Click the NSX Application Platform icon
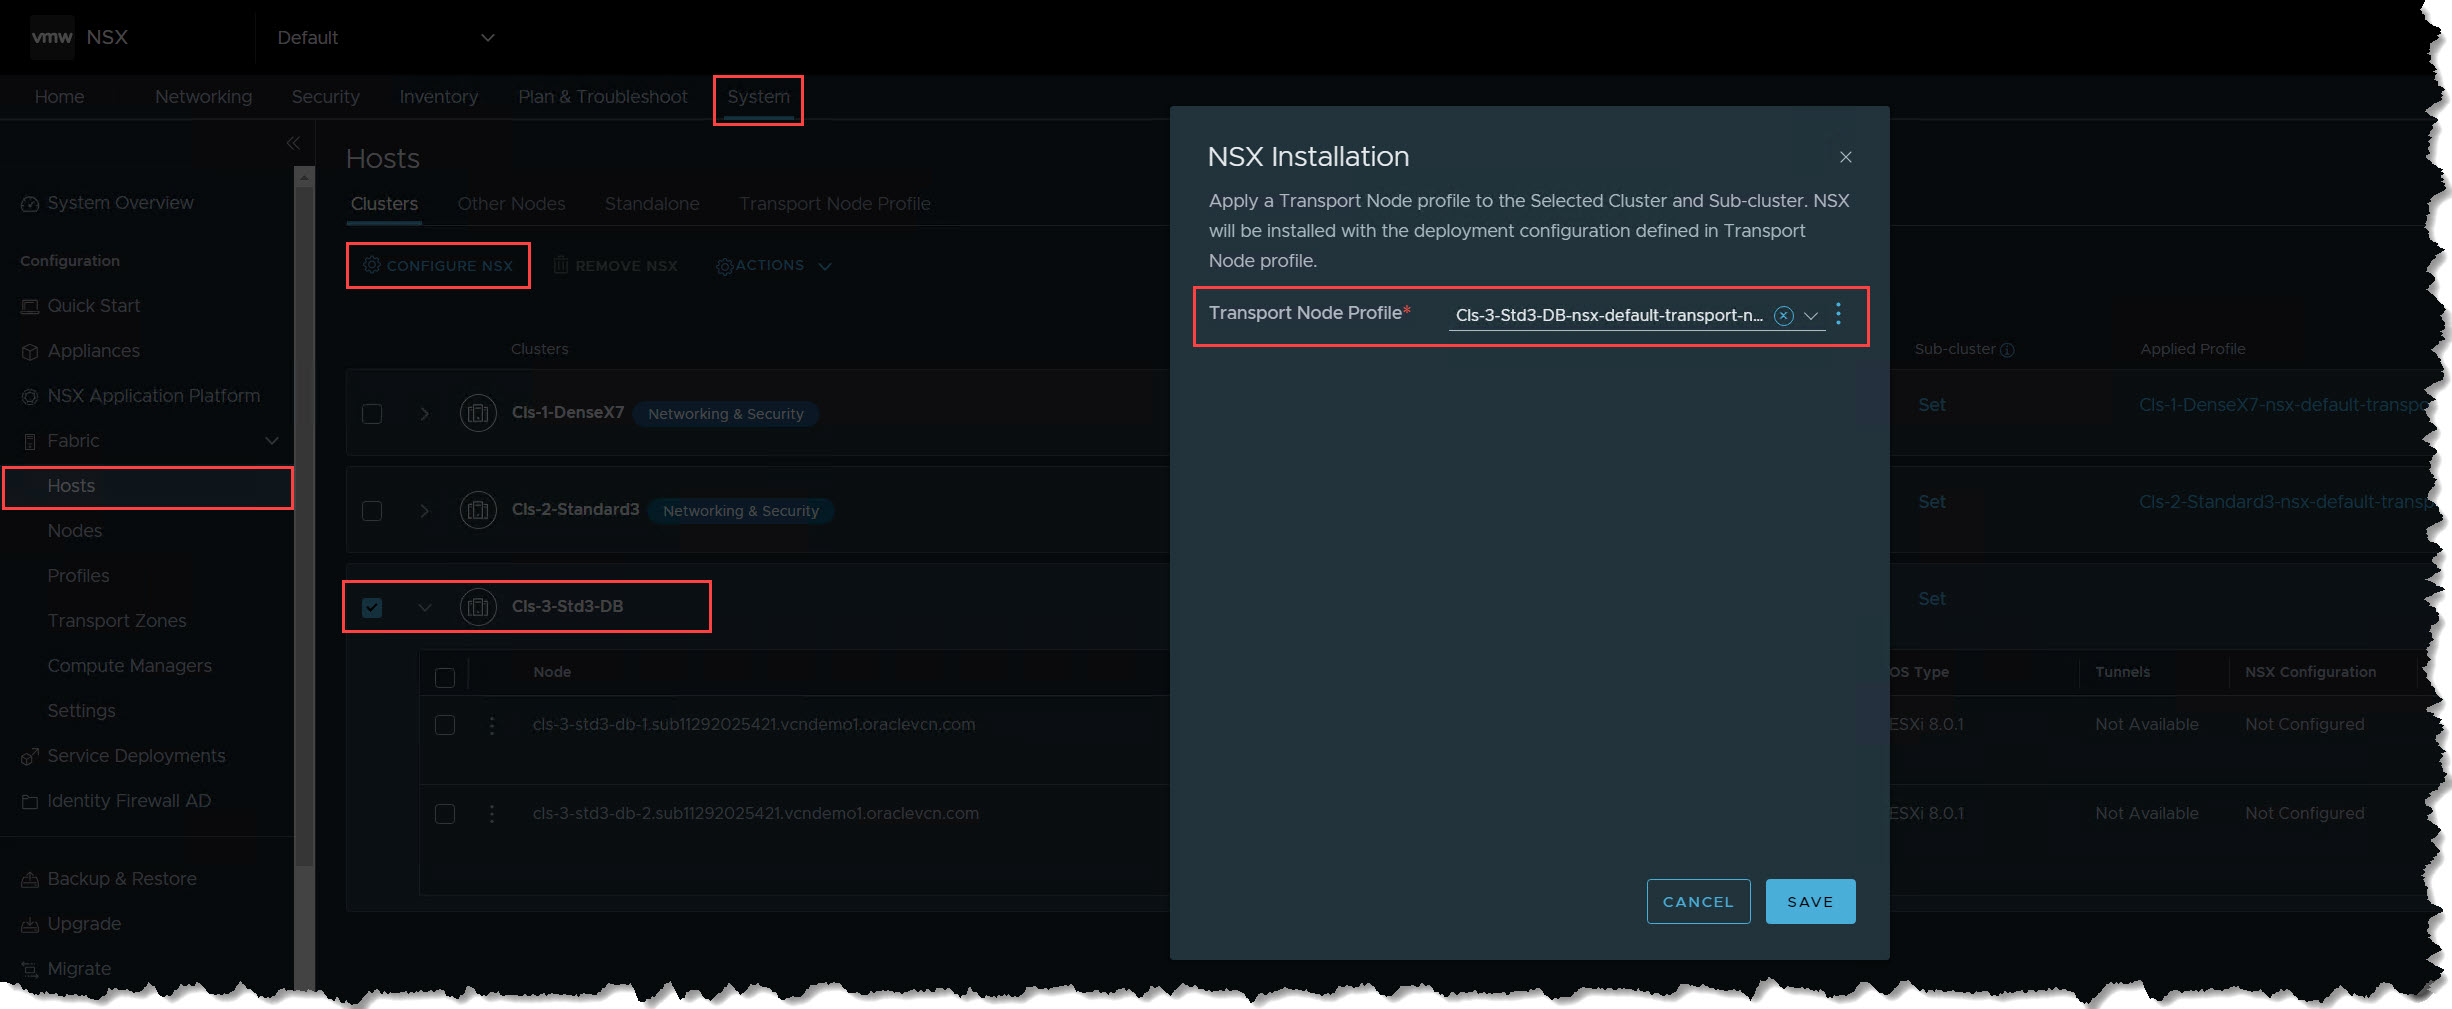2452x1009 pixels. 30,397
